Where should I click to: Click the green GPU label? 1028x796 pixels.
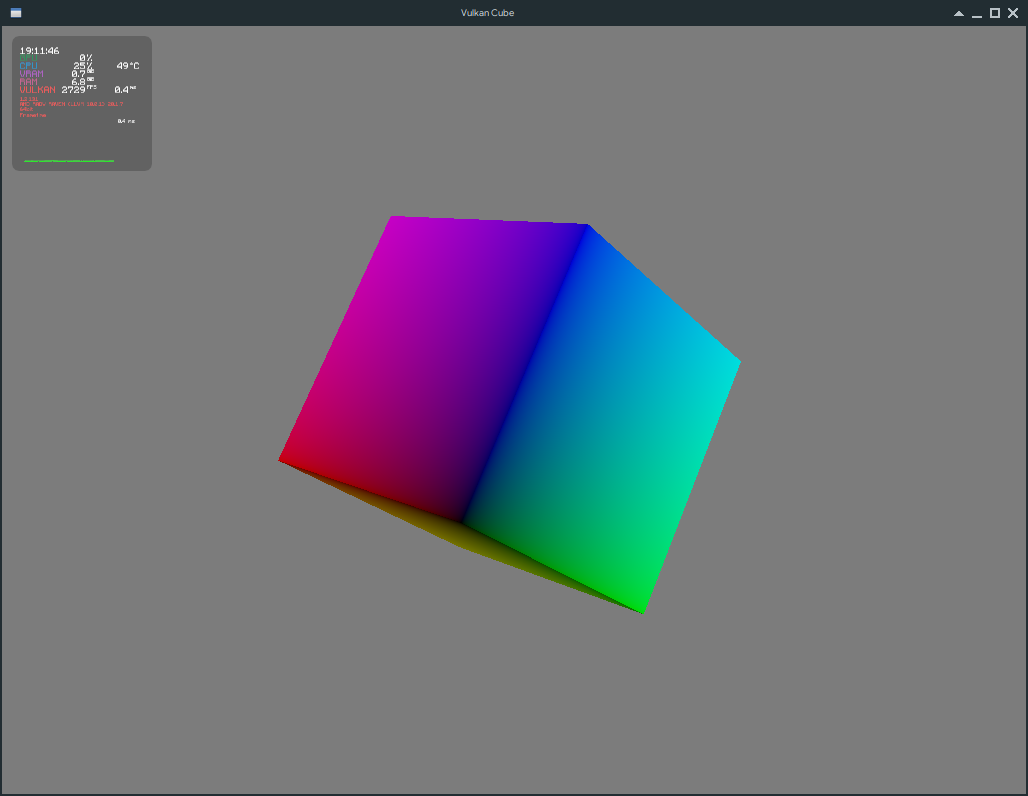[x=28, y=58]
